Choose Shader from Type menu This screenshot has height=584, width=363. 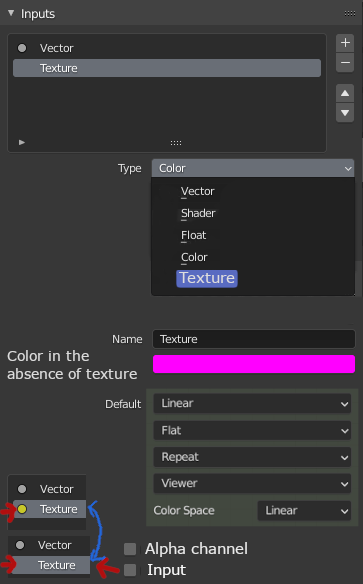tap(198, 213)
